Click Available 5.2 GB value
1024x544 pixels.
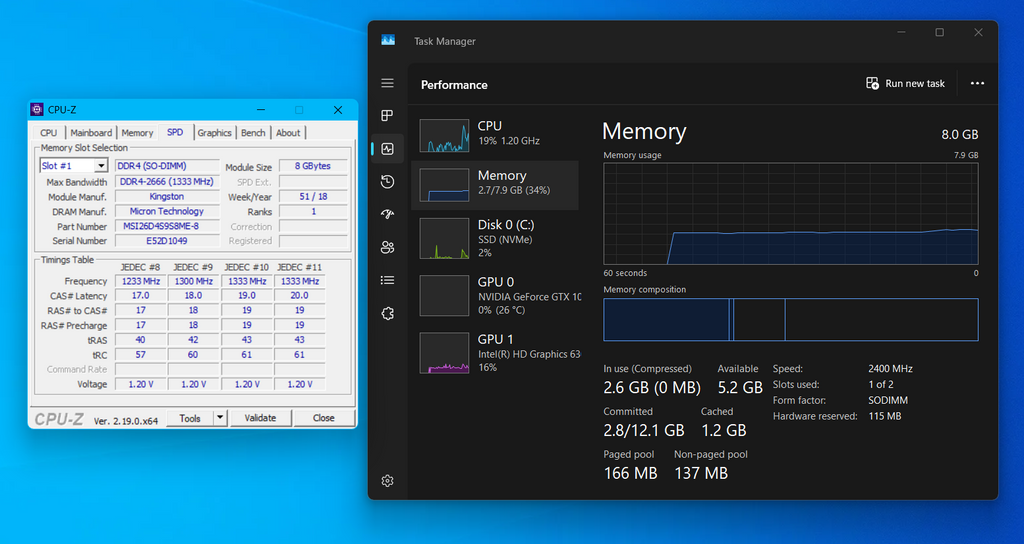click(740, 387)
